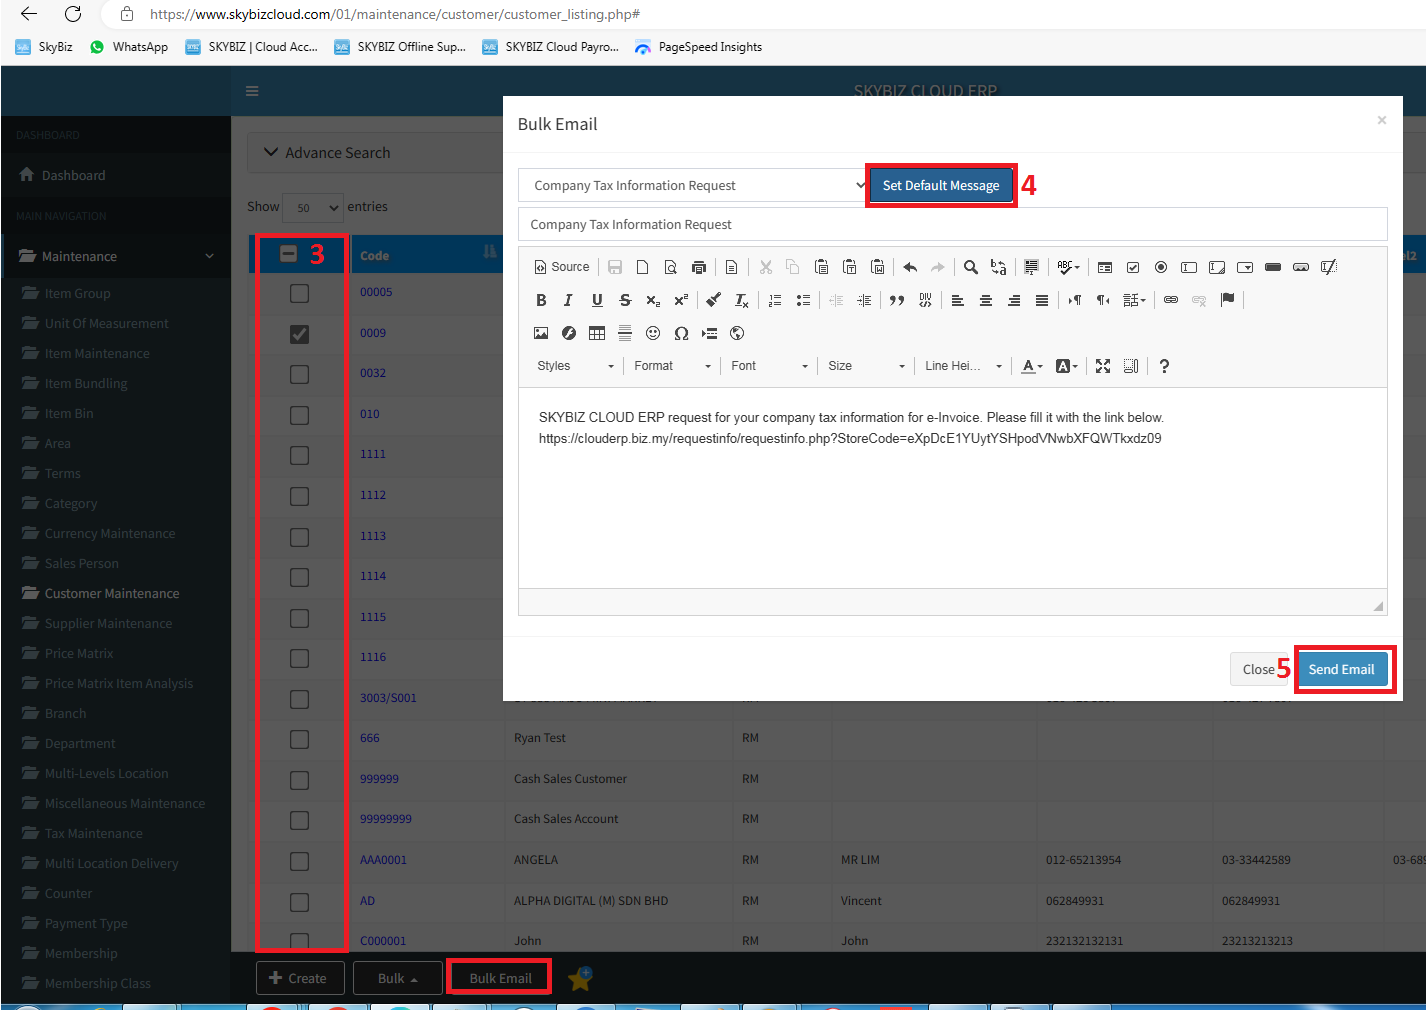Expand the show entries count dropdown
Viewport: 1426px width, 1010px height.
pyautogui.click(x=313, y=208)
